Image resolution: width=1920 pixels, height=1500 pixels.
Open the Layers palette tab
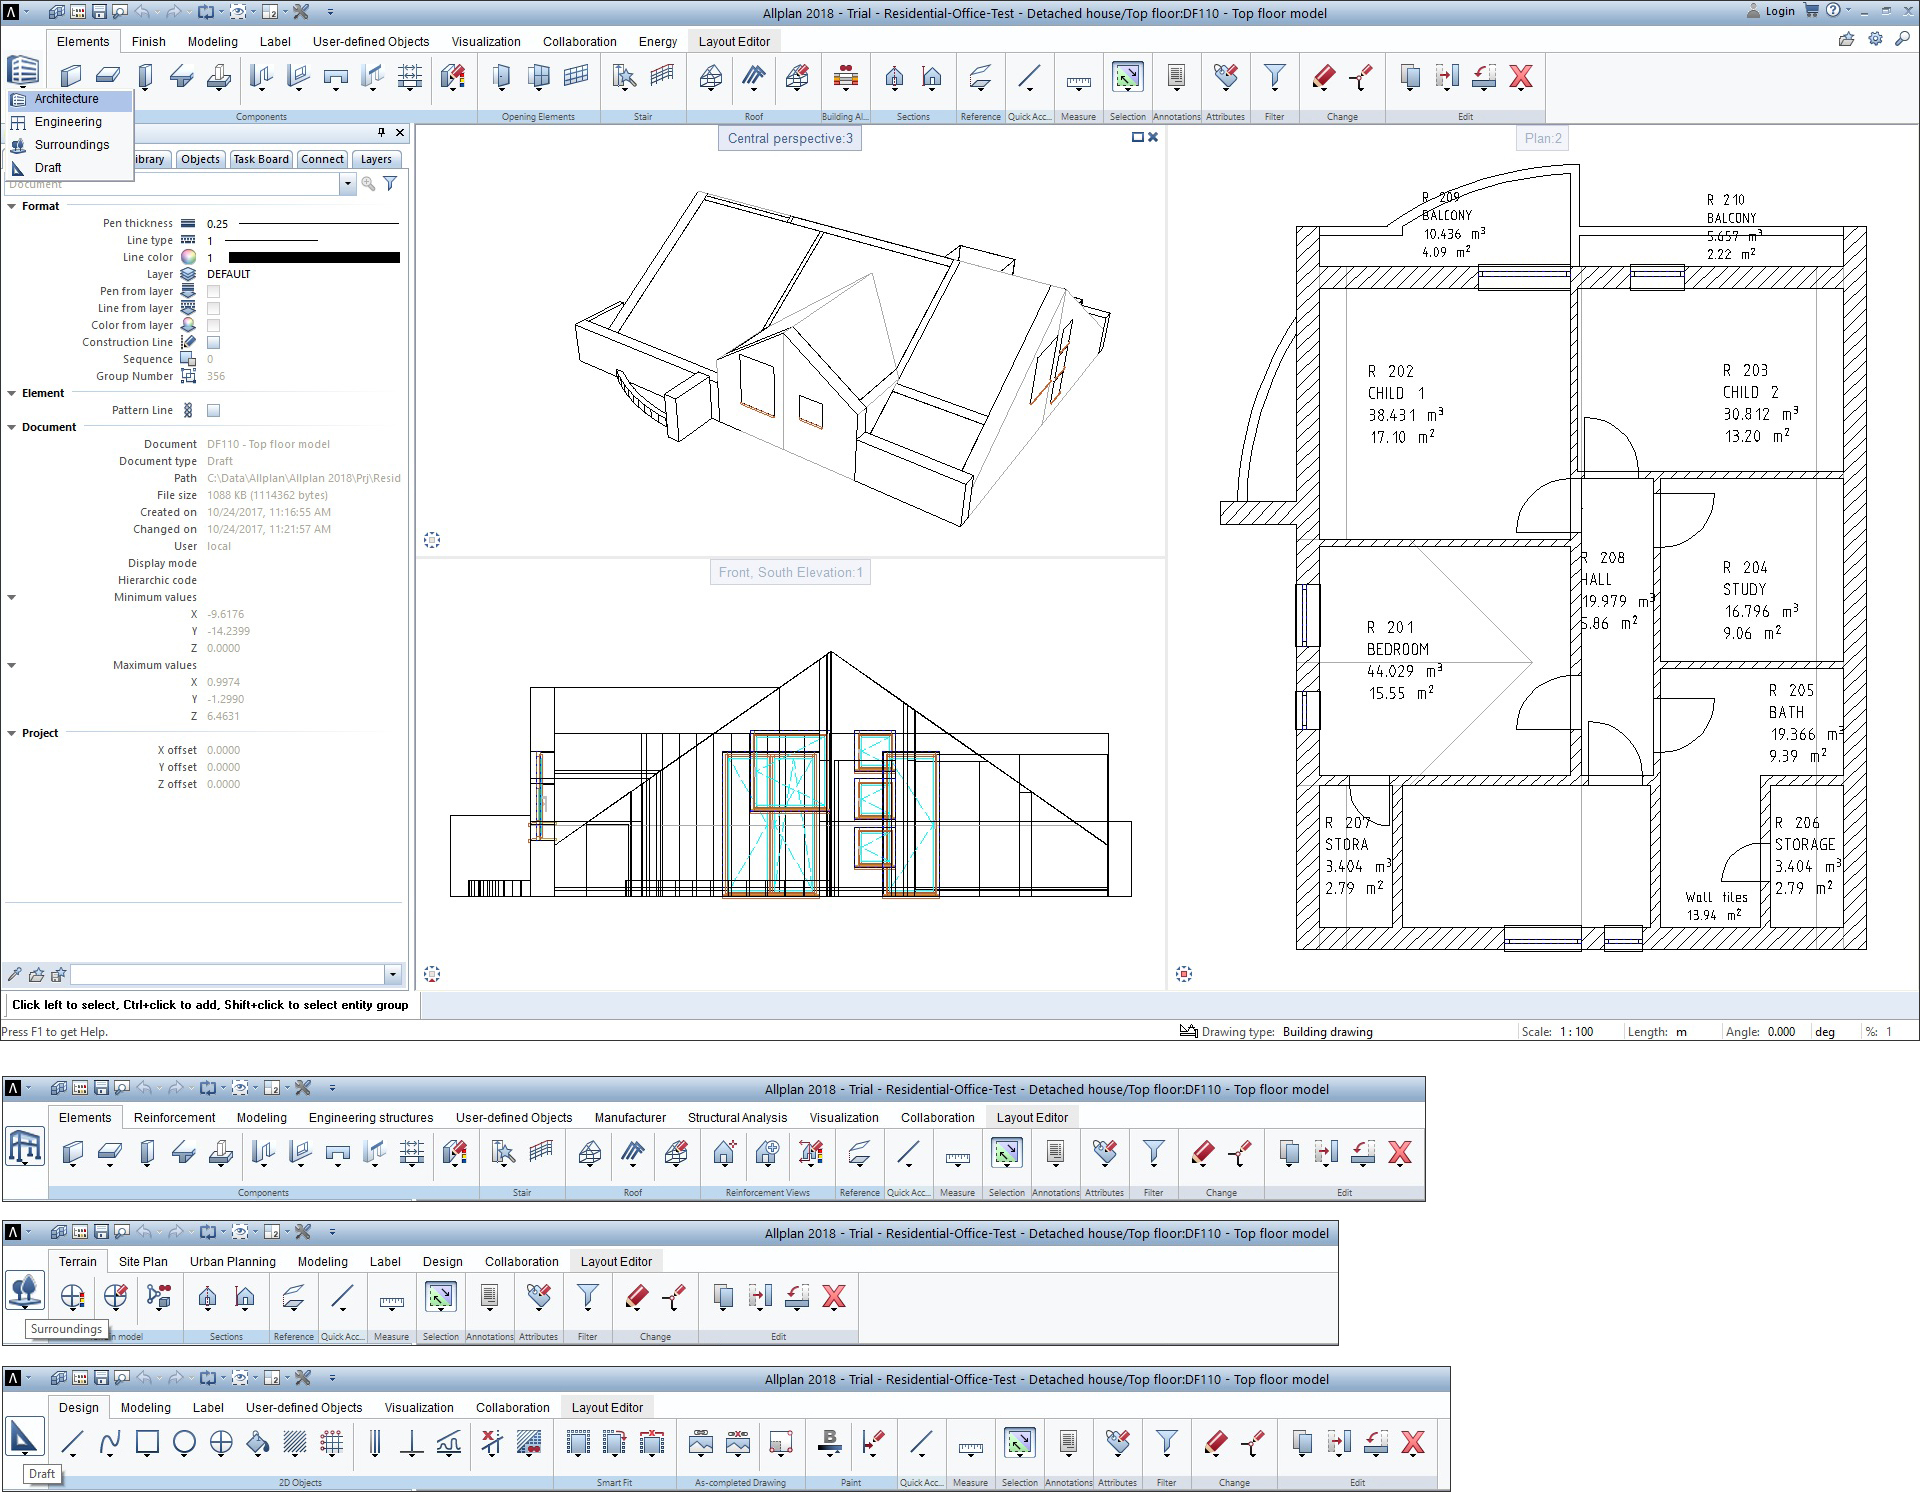[376, 159]
